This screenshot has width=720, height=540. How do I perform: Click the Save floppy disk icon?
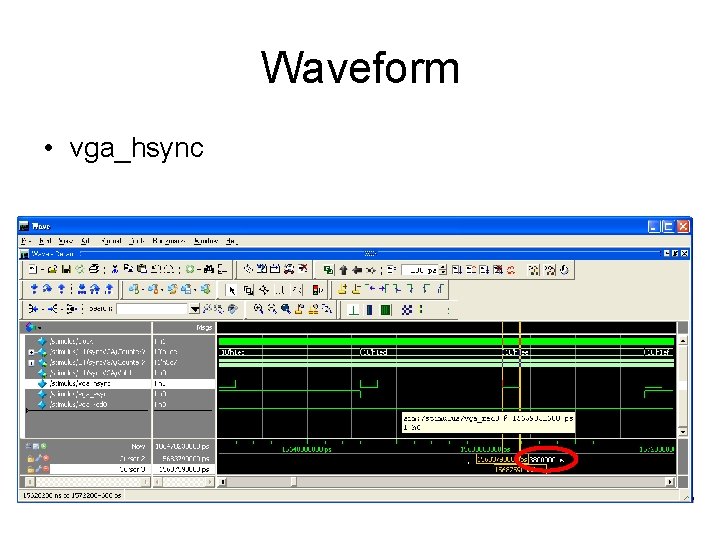click(66, 270)
